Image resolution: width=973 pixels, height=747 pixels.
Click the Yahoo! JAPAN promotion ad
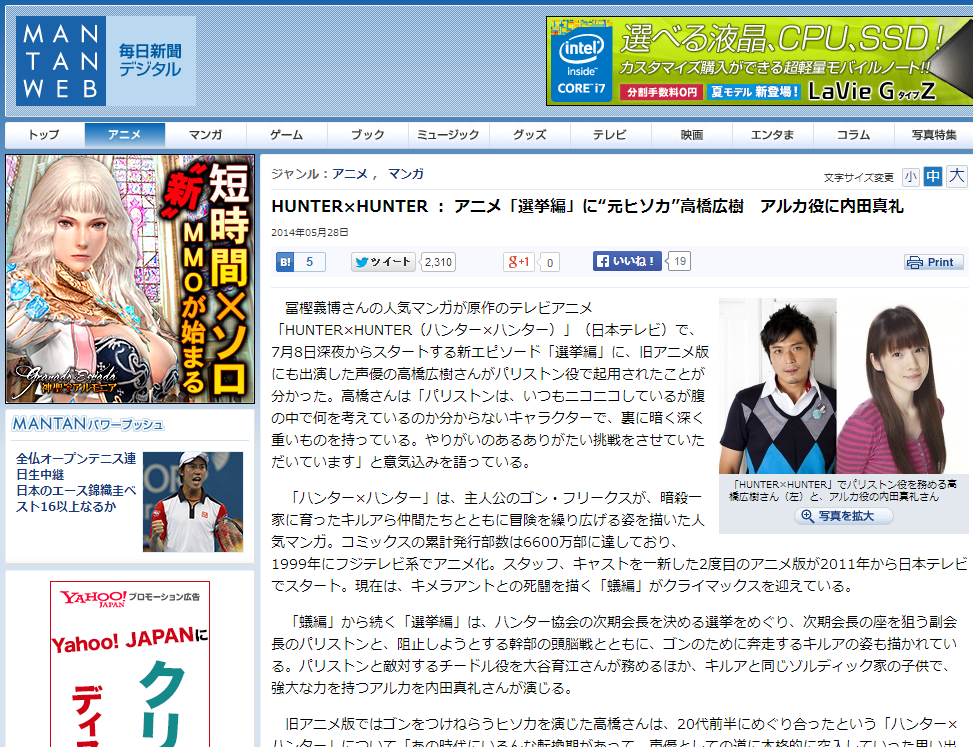[130, 664]
